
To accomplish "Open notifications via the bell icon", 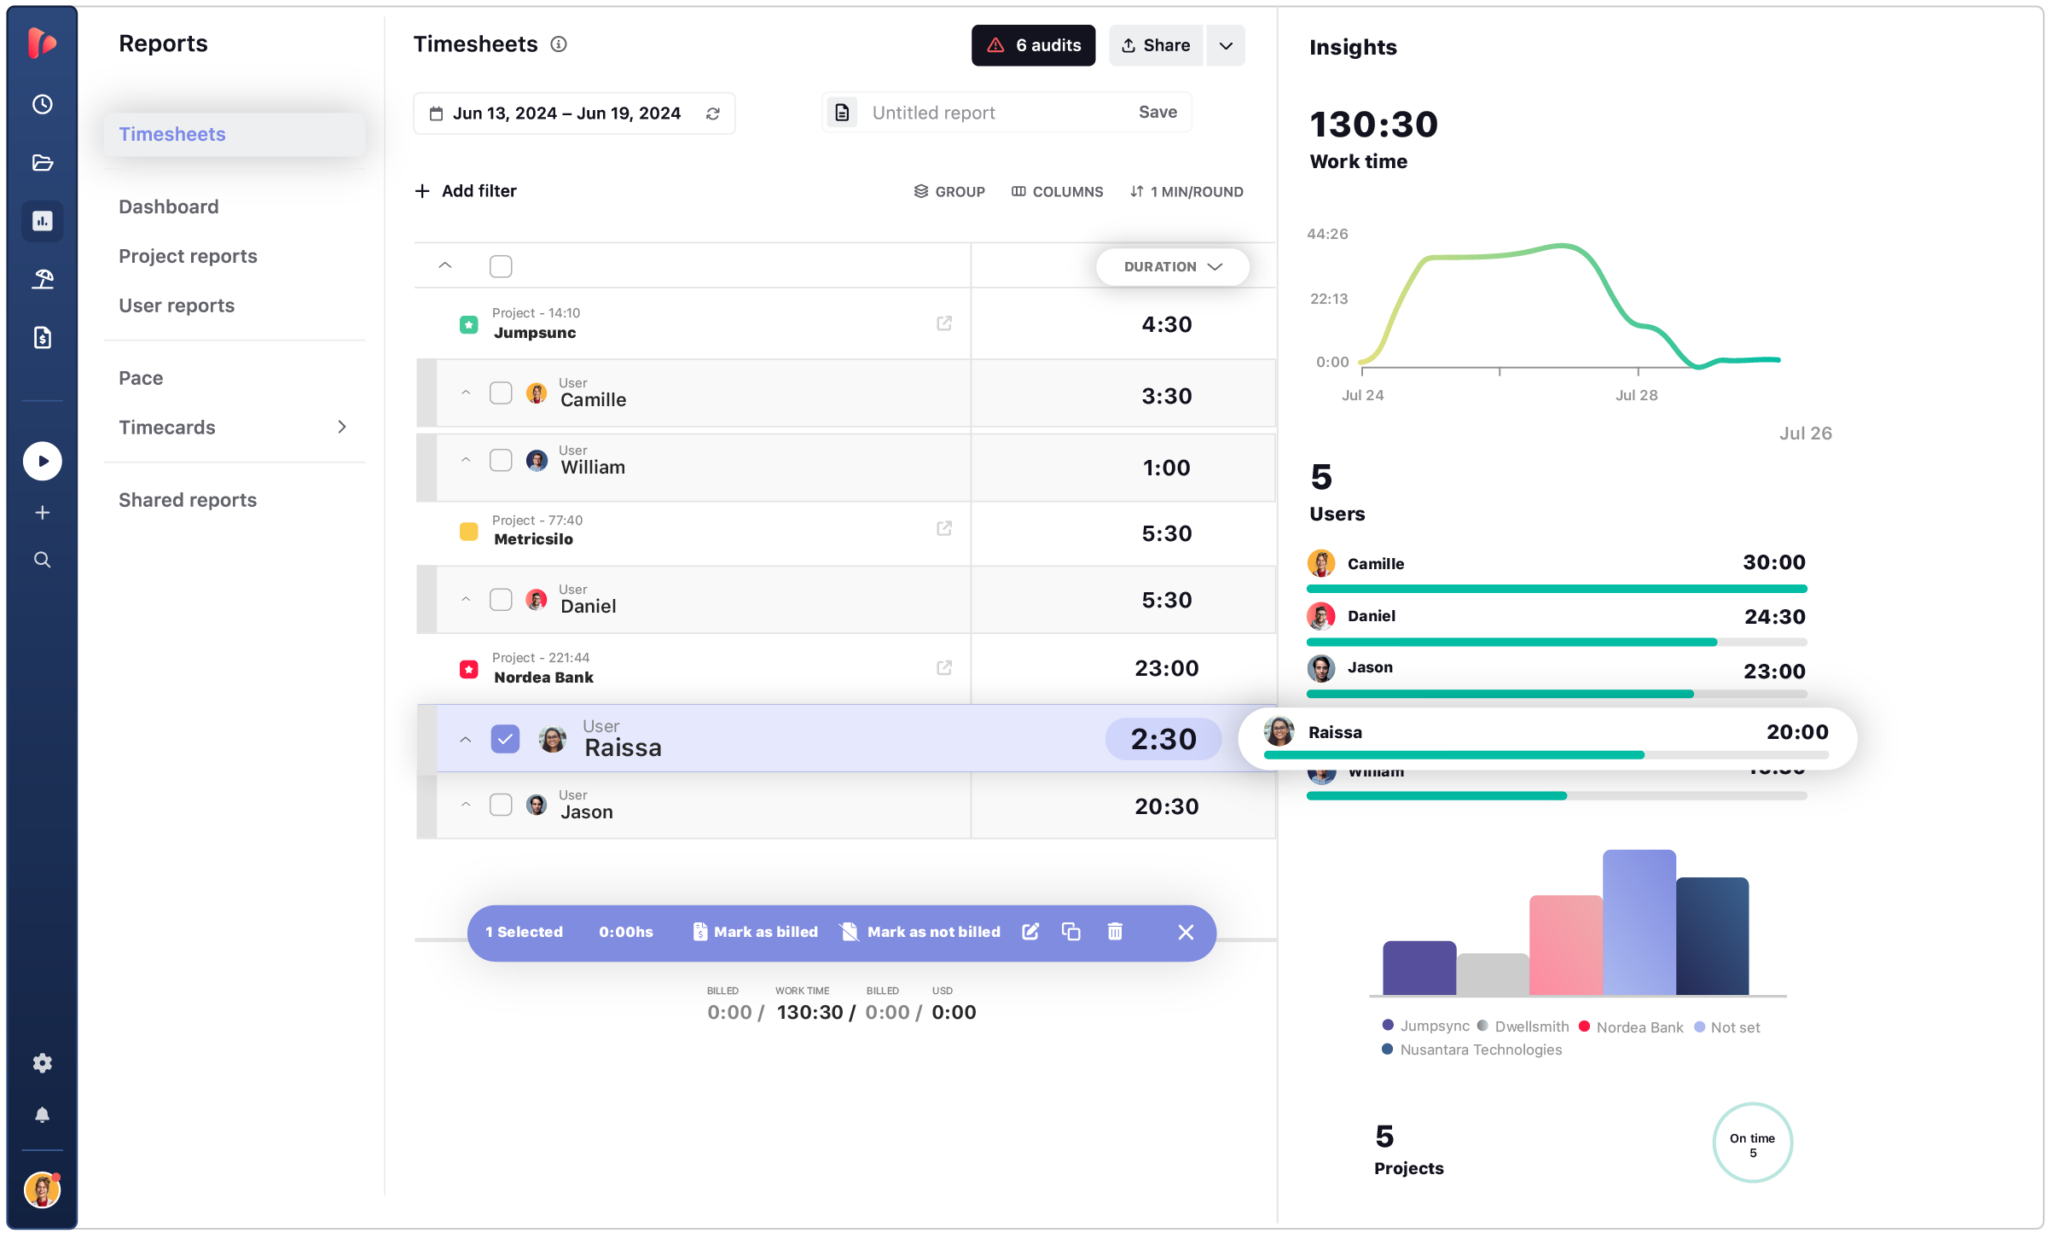I will (42, 1115).
